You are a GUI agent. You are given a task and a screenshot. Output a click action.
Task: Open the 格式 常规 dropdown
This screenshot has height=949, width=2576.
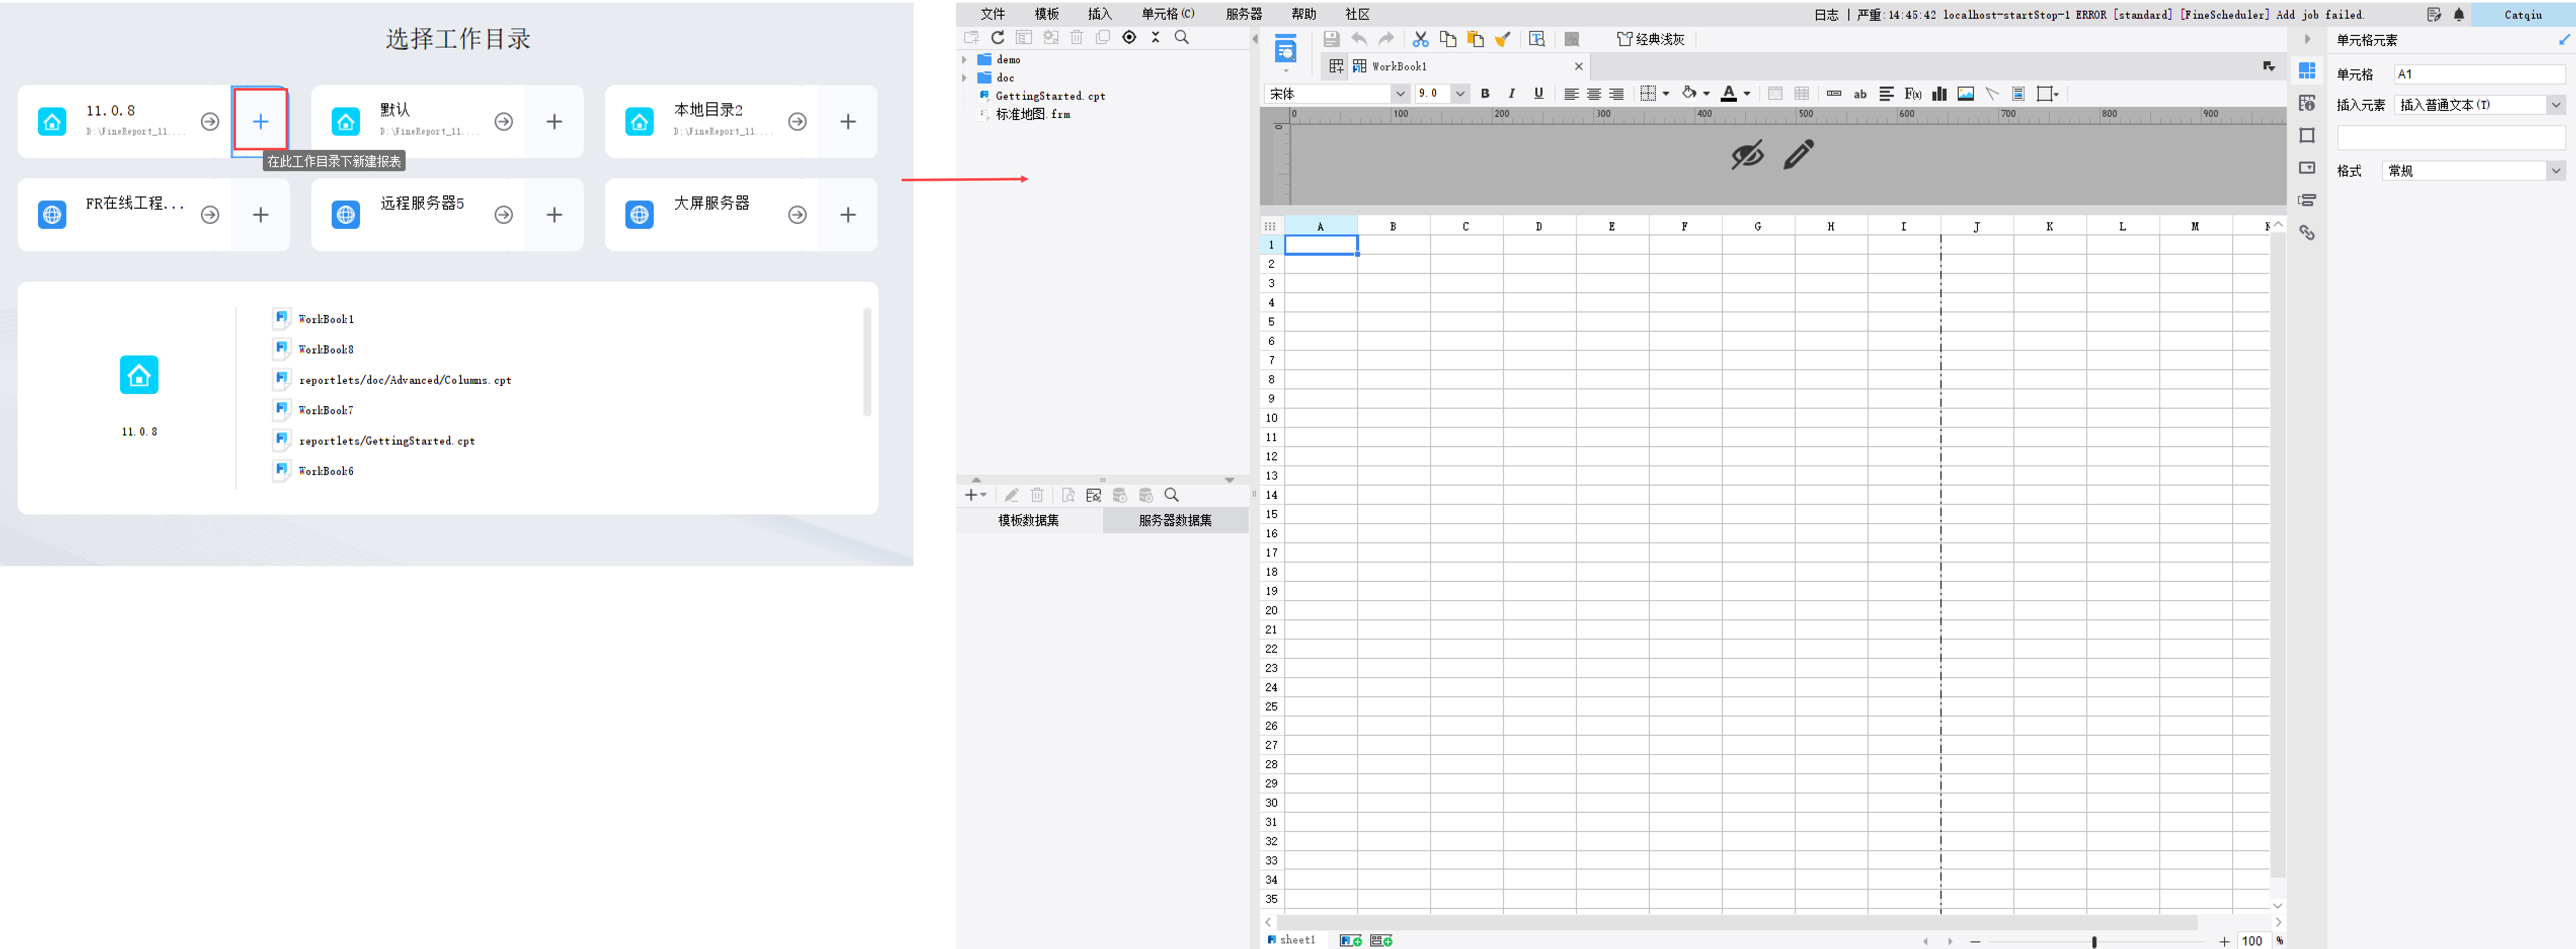click(2555, 171)
